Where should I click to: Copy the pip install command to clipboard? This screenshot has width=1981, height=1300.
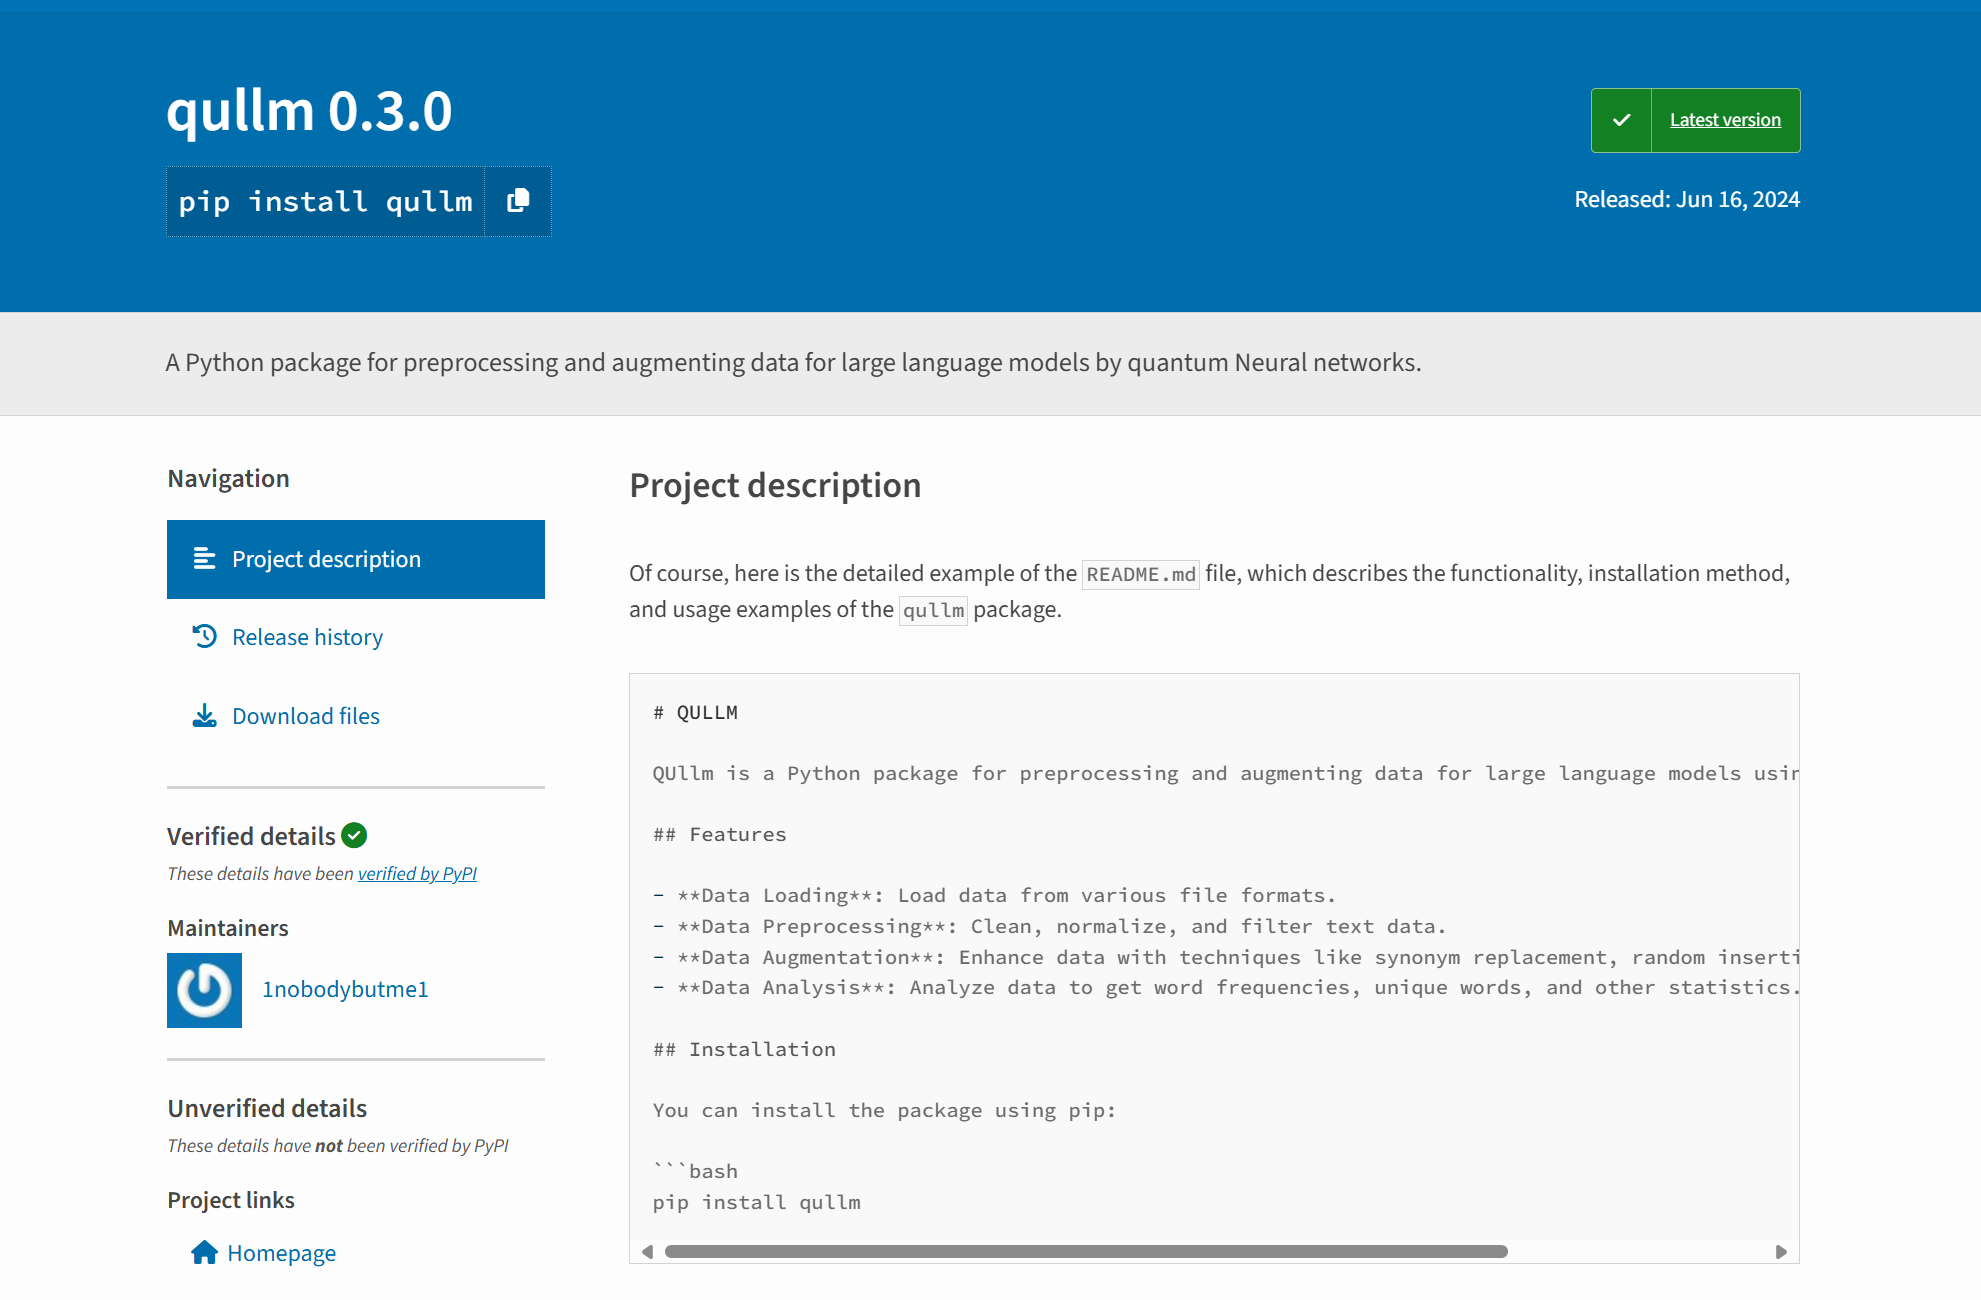click(518, 201)
